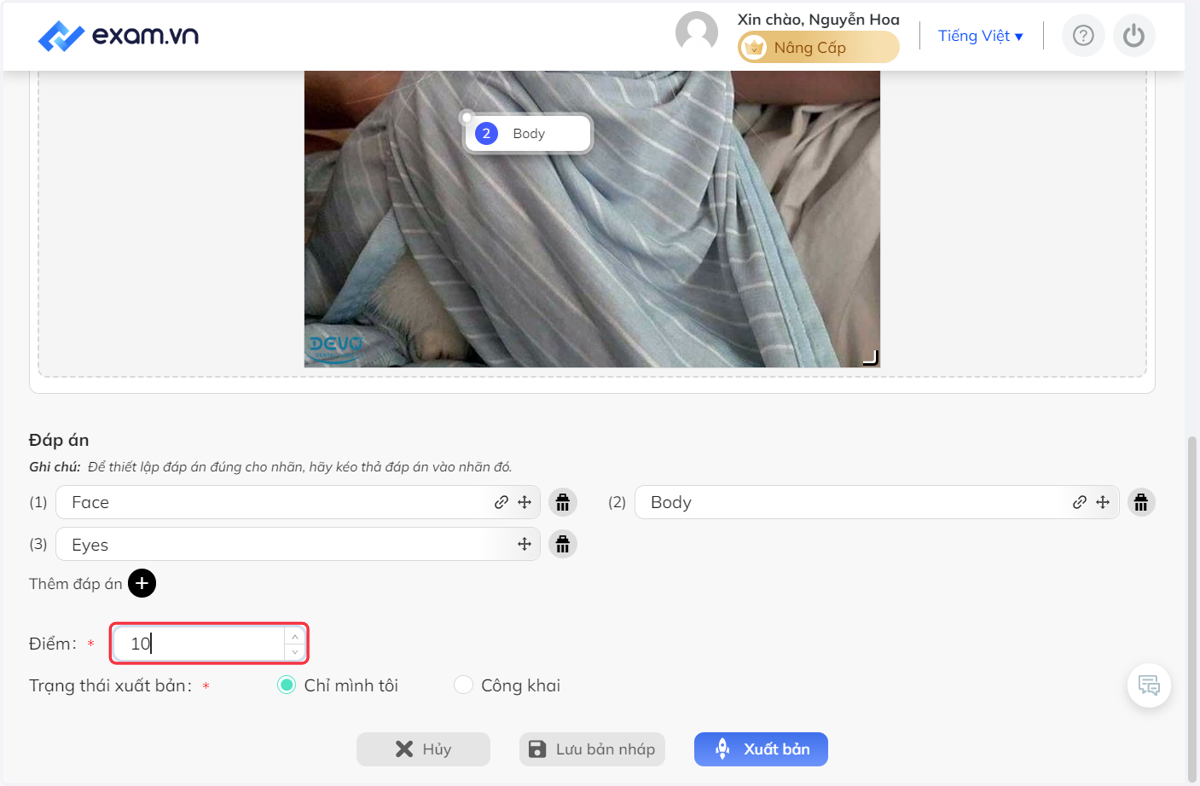The width and height of the screenshot is (1200, 786).
Task: Click the power logout icon
Action: [1133, 36]
